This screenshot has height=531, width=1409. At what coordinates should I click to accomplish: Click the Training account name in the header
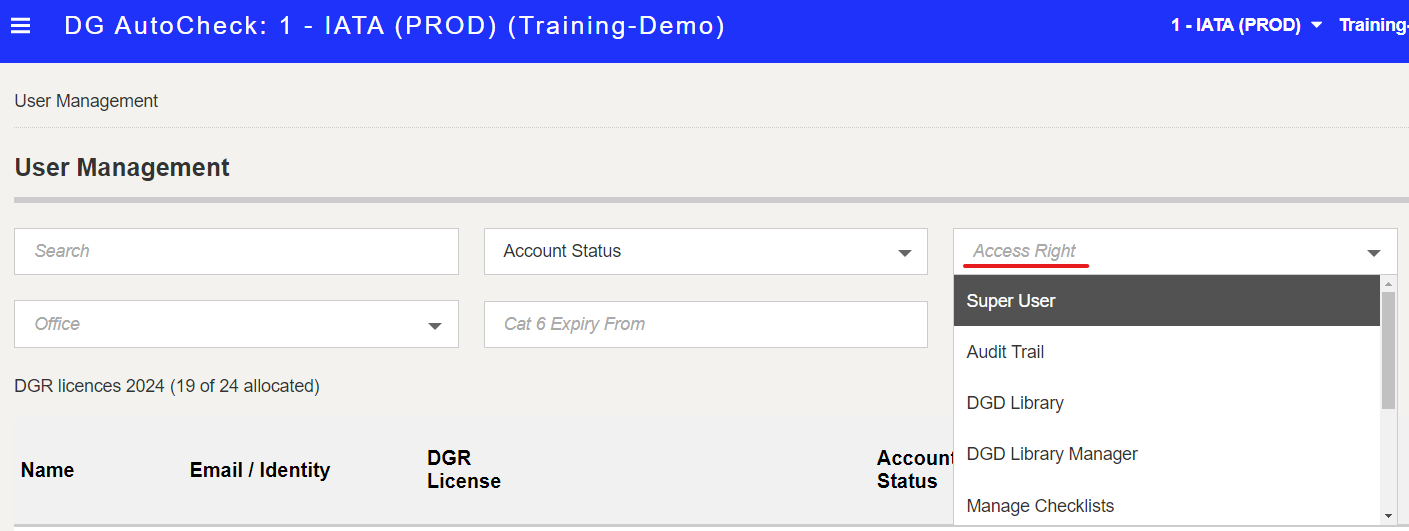(x=1373, y=26)
